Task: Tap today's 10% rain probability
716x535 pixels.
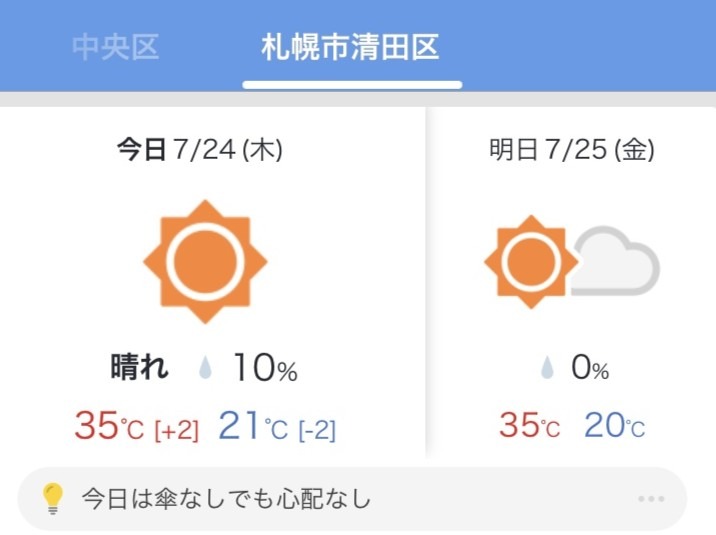Action: click(x=265, y=369)
